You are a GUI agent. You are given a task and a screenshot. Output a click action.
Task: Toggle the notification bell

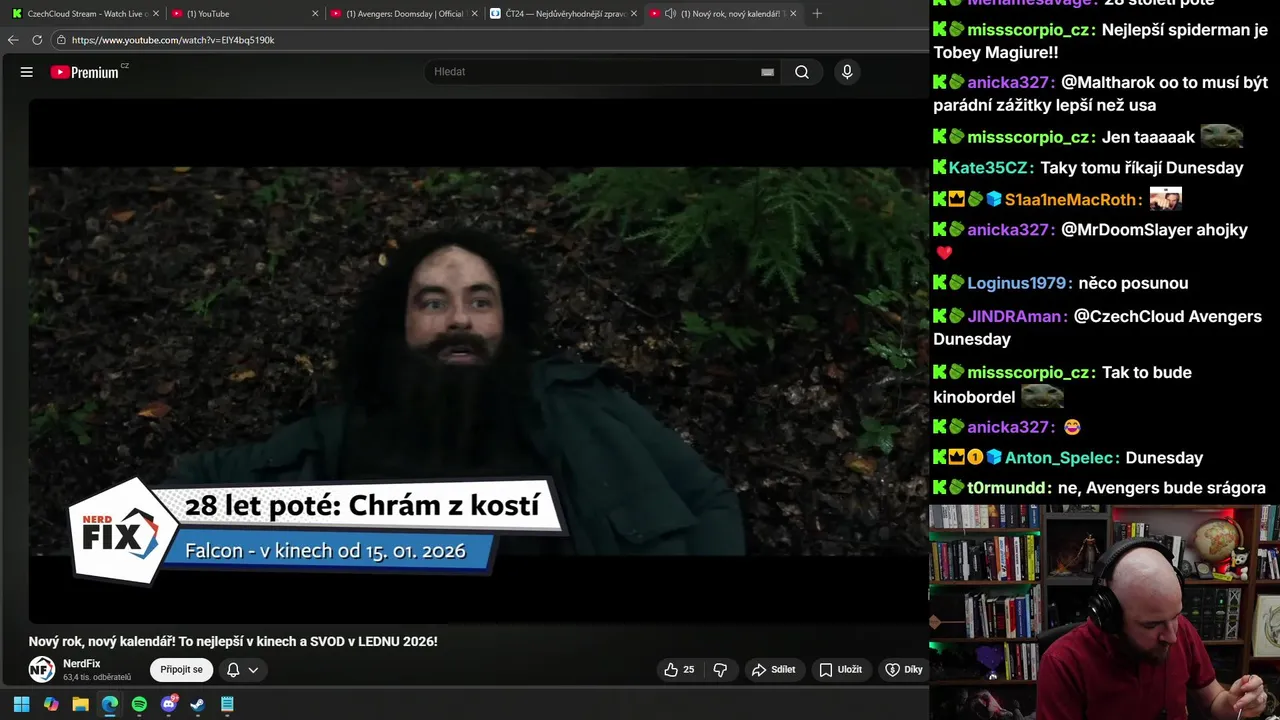(x=232, y=670)
